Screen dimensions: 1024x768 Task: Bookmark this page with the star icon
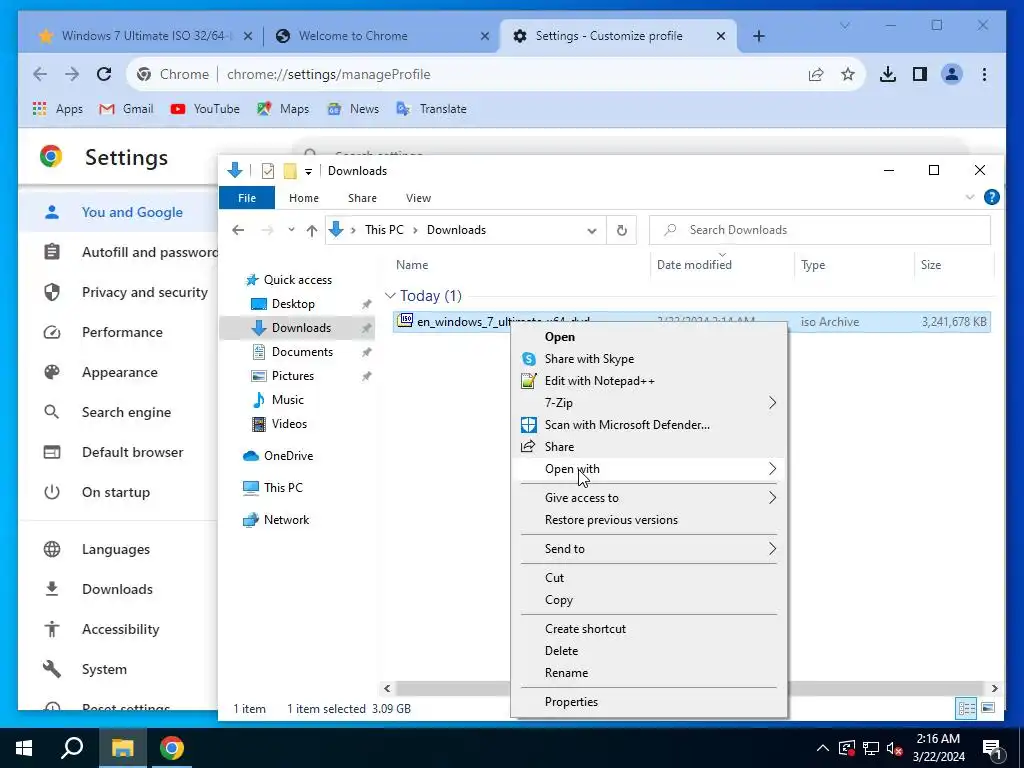pyautogui.click(x=848, y=74)
